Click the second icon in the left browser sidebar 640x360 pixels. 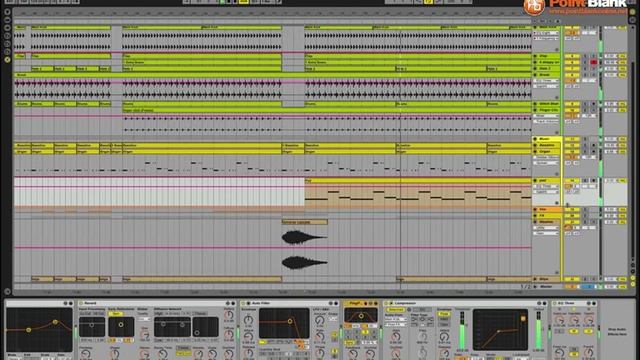(x=7, y=20)
